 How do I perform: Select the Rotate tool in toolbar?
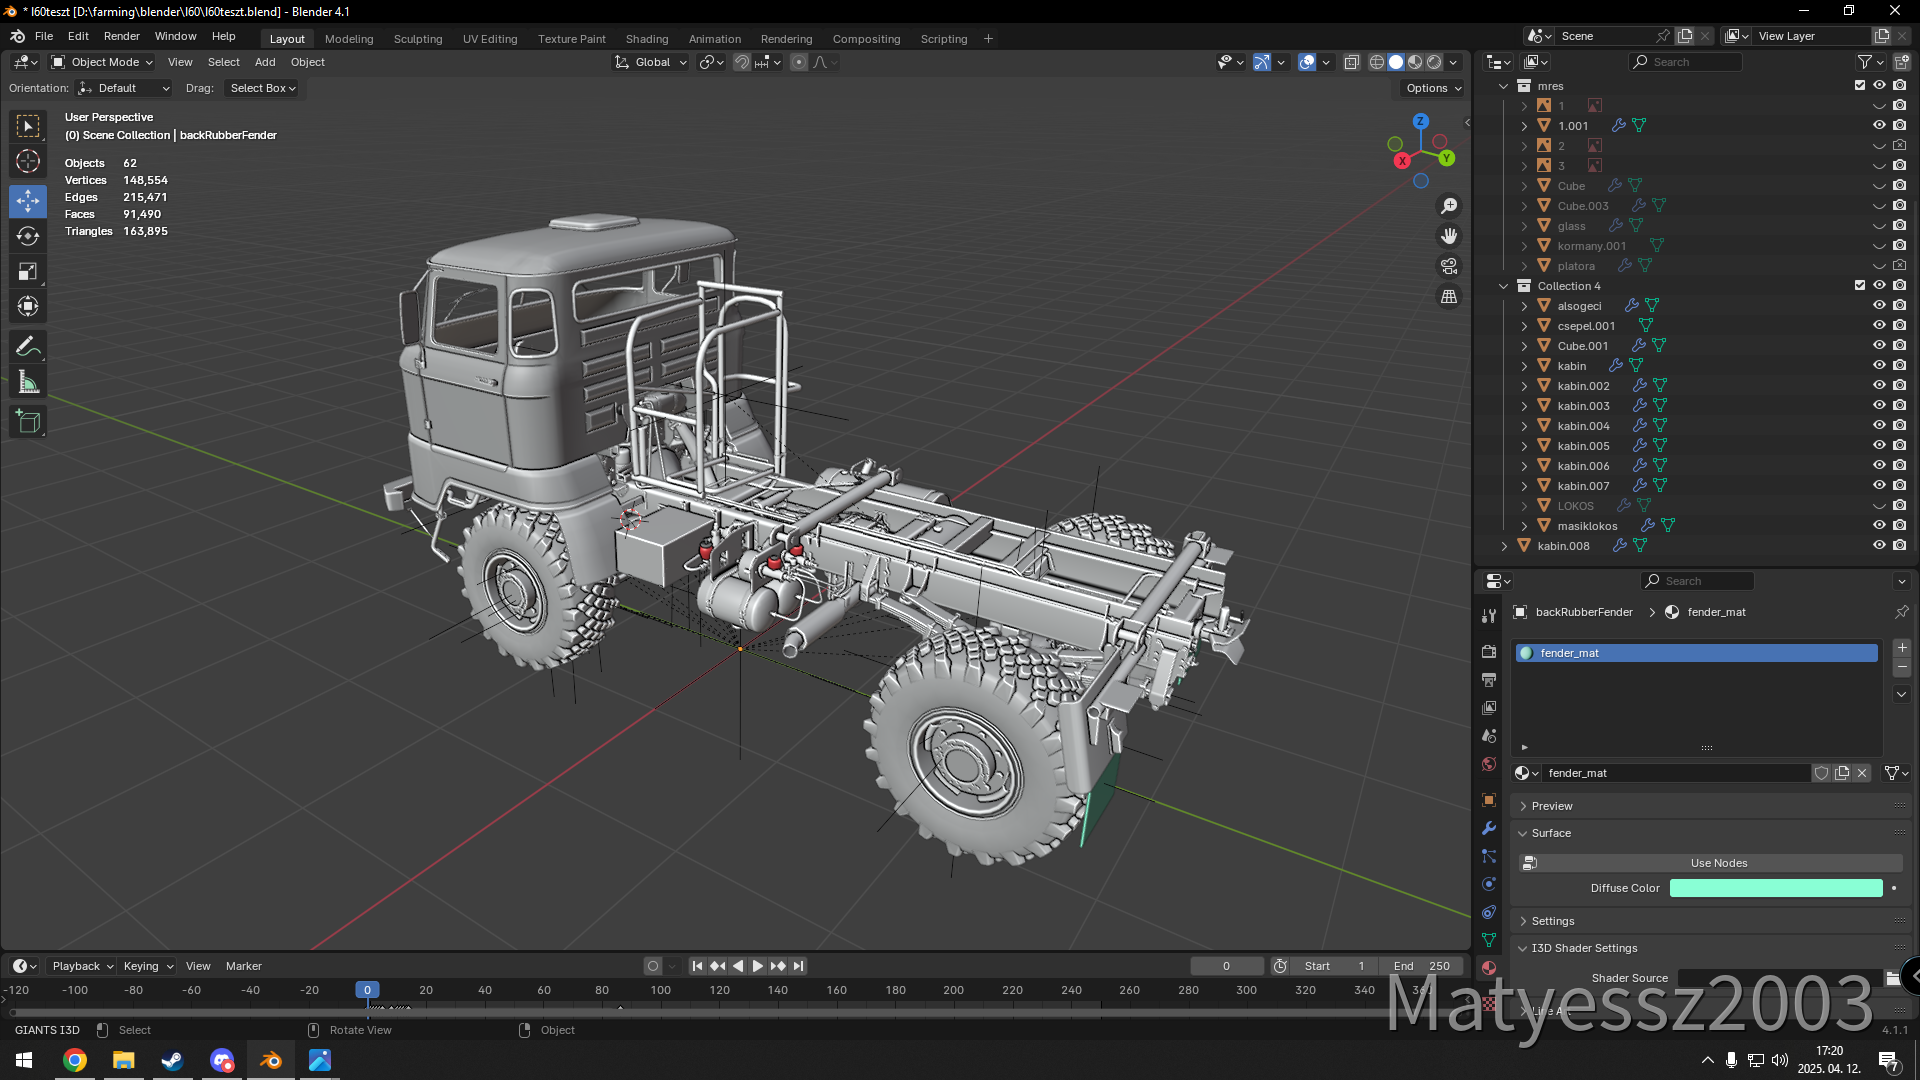pos(28,236)
